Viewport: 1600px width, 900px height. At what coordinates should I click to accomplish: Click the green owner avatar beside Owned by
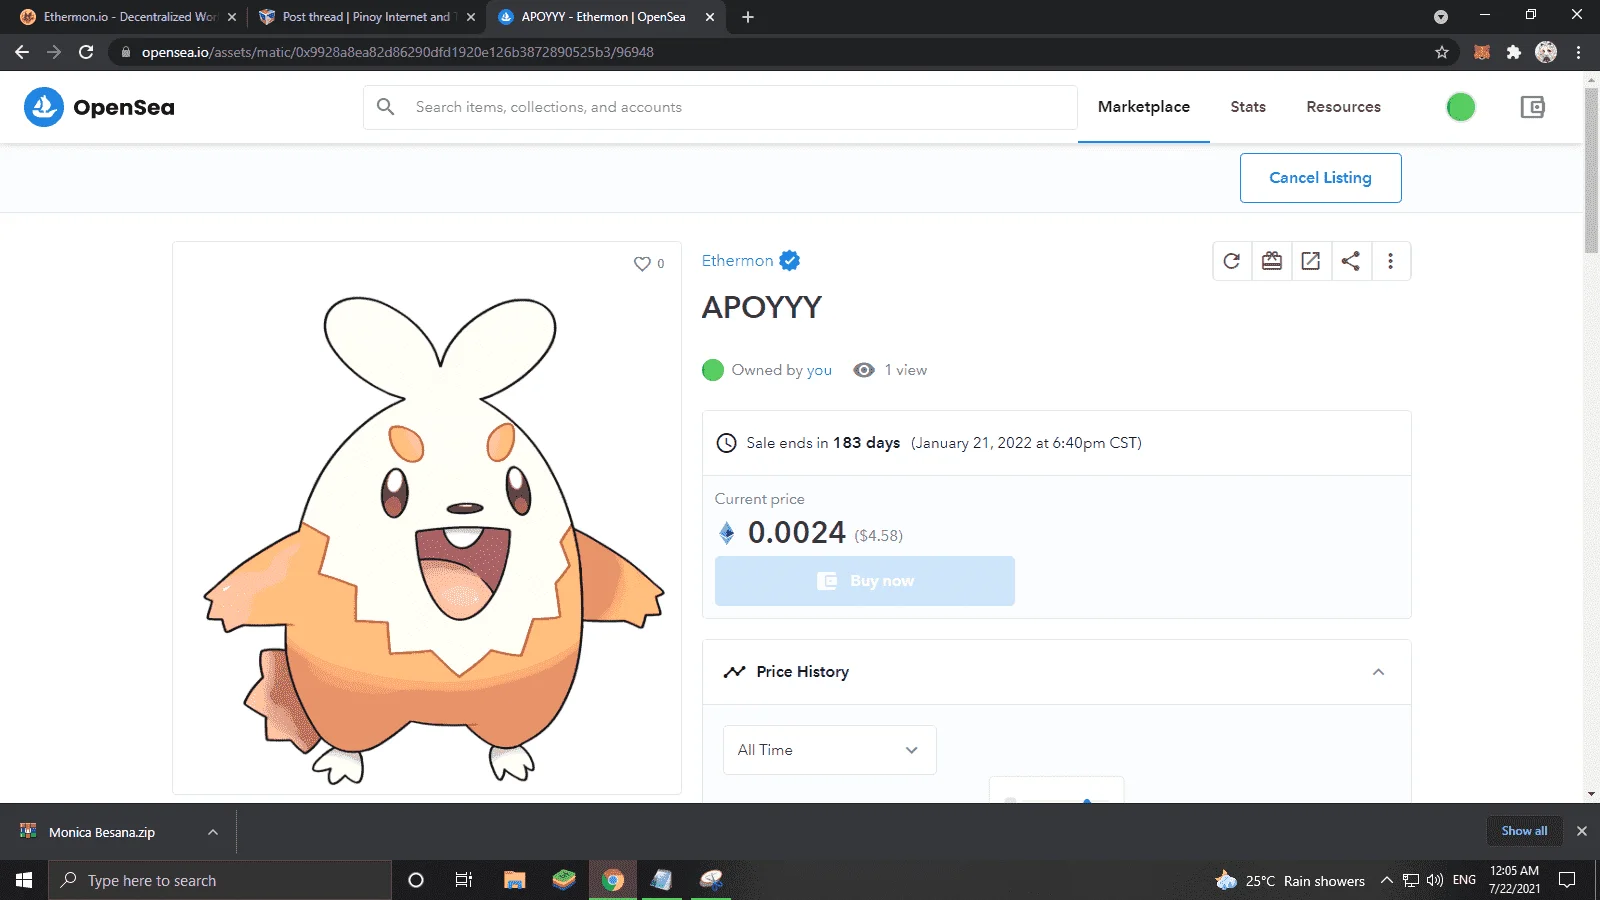(x=713, y=370)
